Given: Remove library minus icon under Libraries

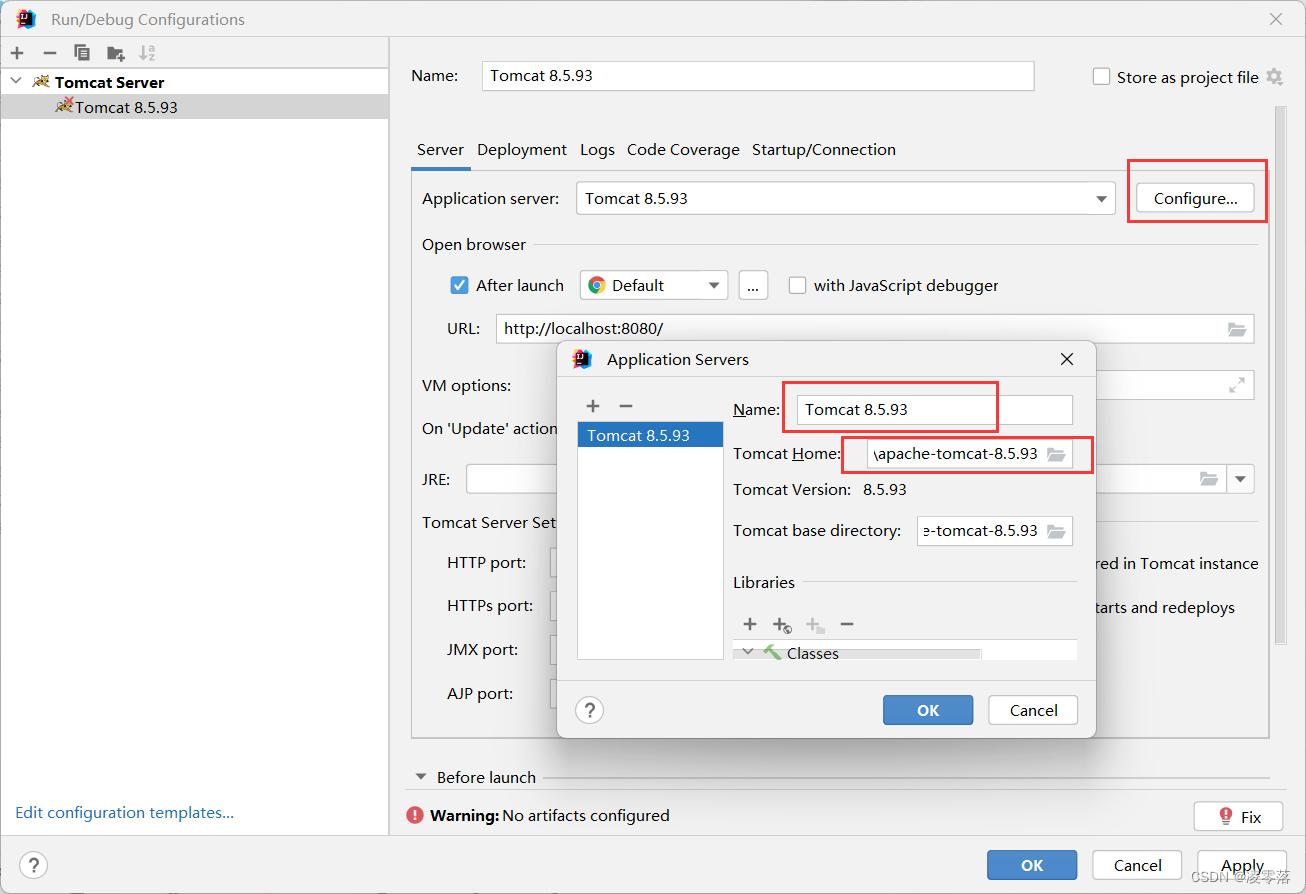Looking at the screenshot, I should point(847,624).
